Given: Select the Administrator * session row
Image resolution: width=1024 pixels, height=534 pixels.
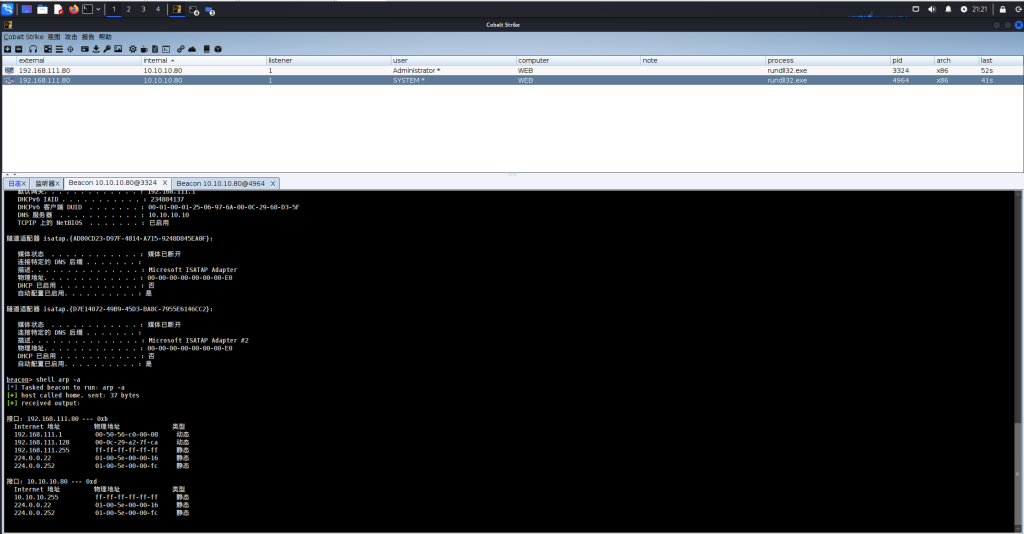Looking at the screenshot, I should click(x=512, y=71).
